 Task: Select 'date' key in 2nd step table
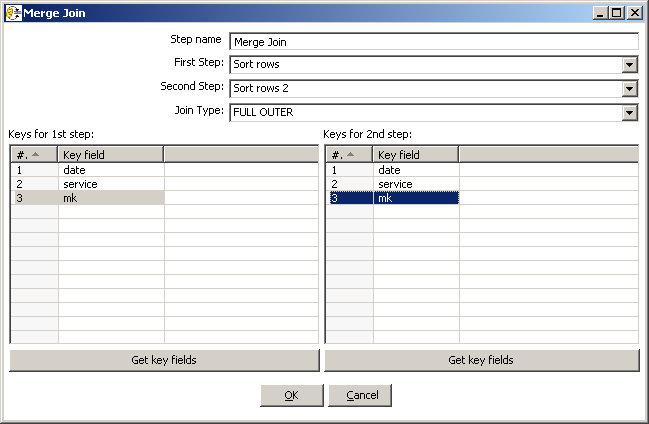click(x=416, y=170)
